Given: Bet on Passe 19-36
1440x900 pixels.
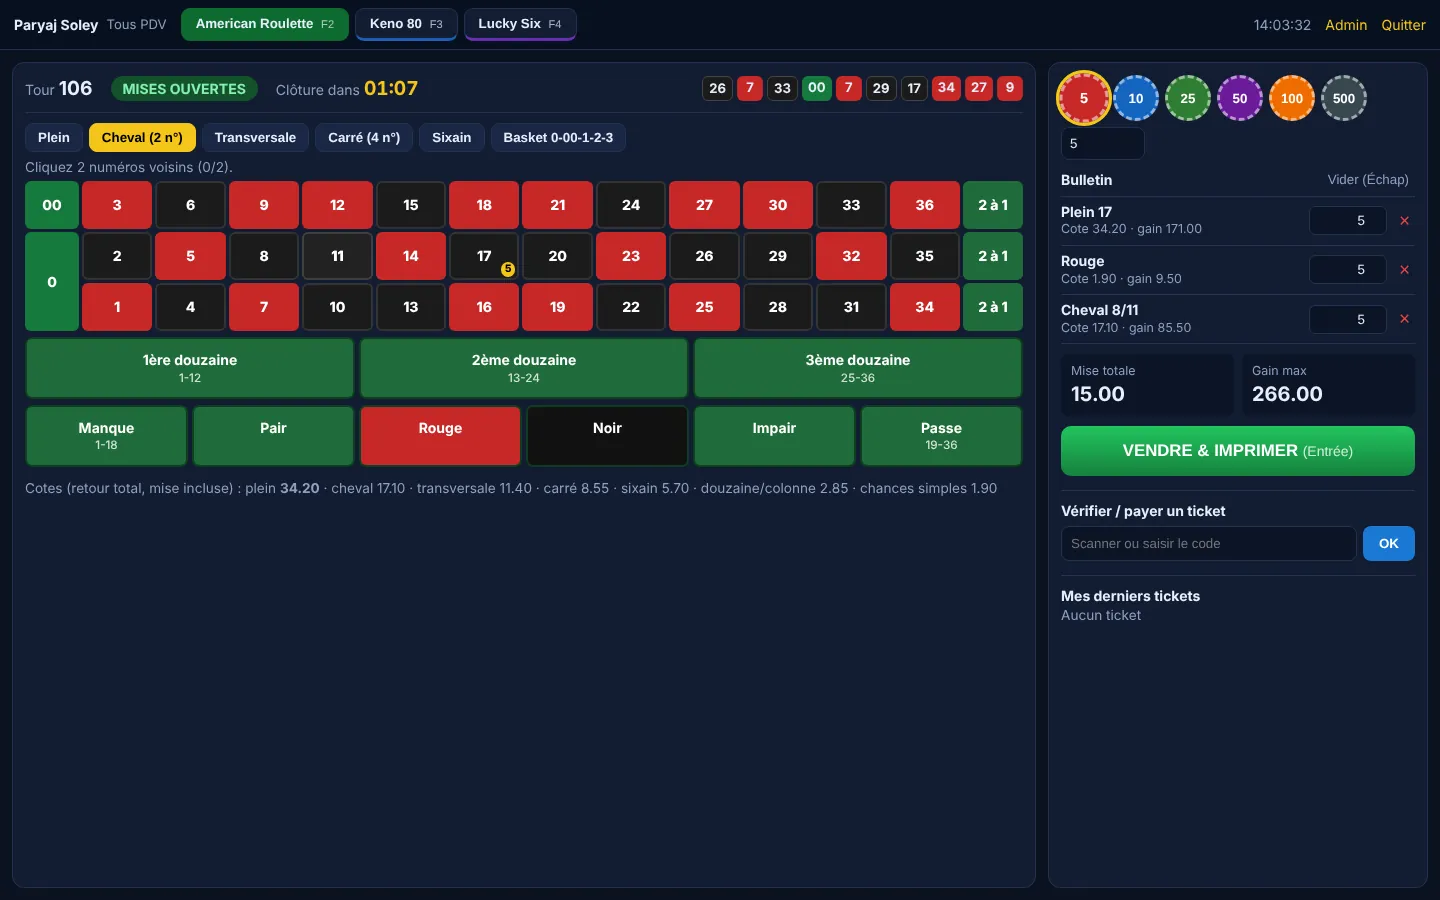Looking at the screenshot, I should (x=941, y=436).
